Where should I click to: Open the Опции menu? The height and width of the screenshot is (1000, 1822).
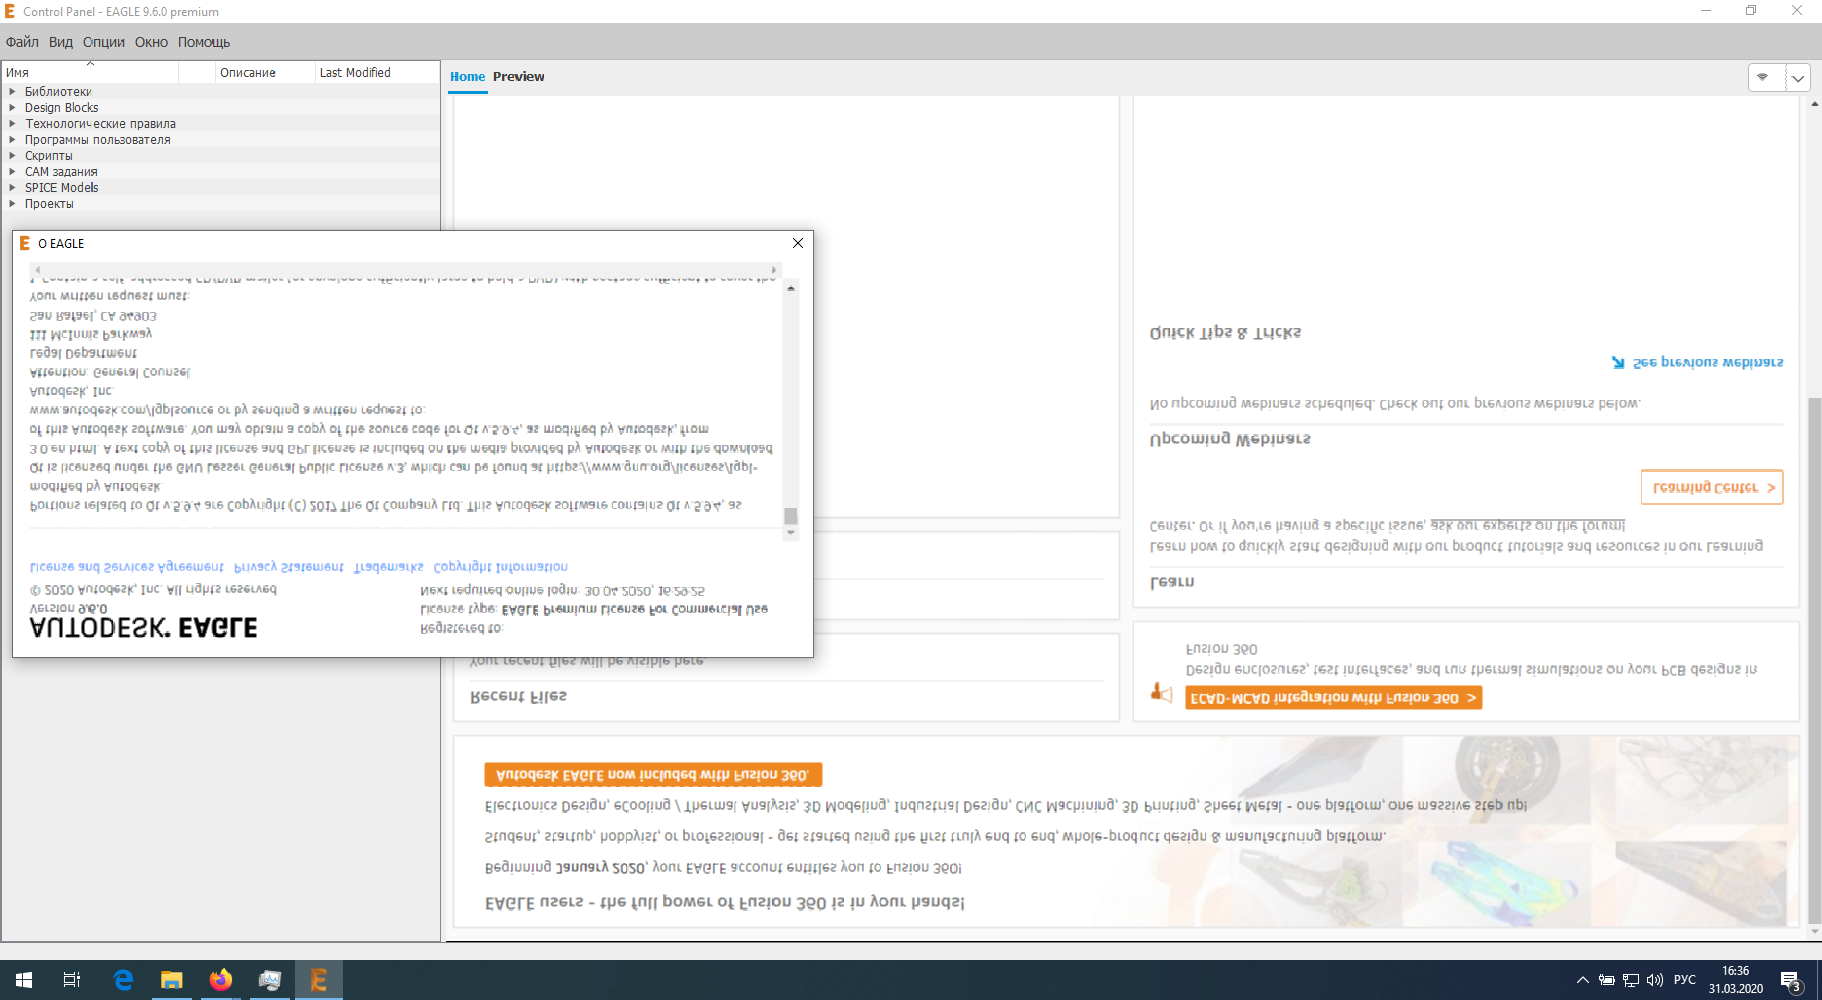pyautogui.click(x=104, y=42)
